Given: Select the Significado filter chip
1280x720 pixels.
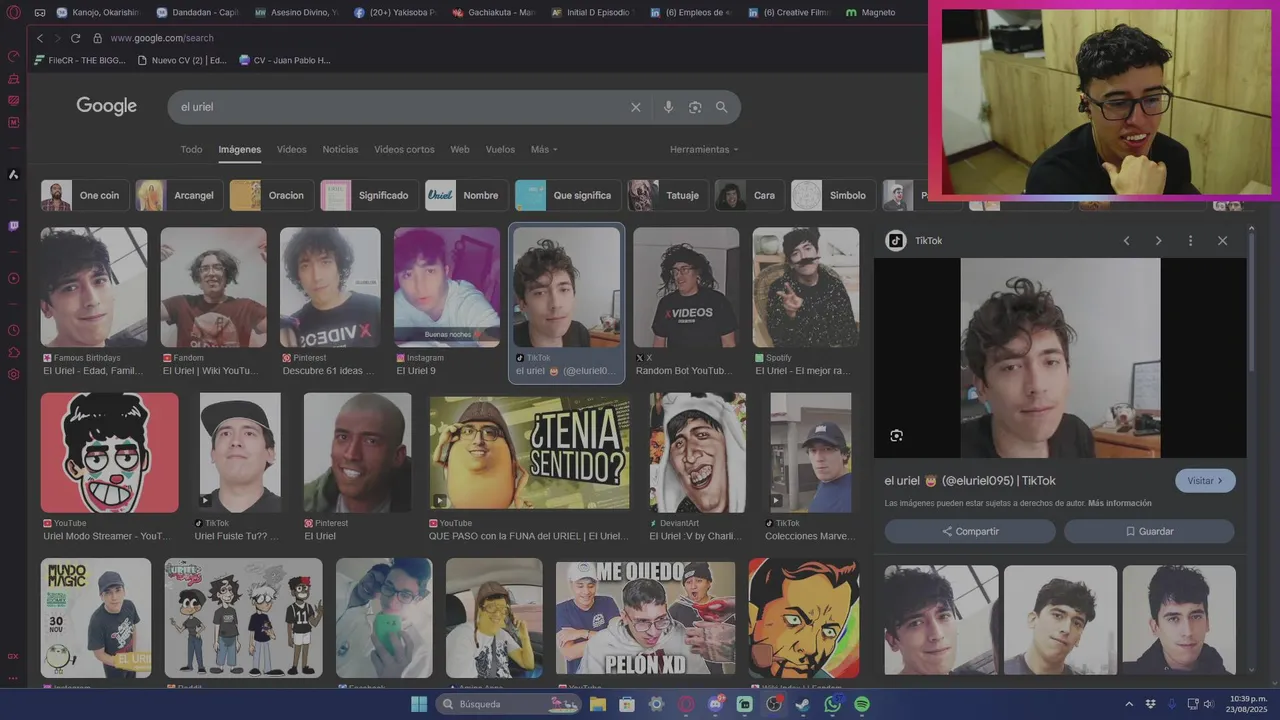Looking at the screenshot, I should (368, 195).
